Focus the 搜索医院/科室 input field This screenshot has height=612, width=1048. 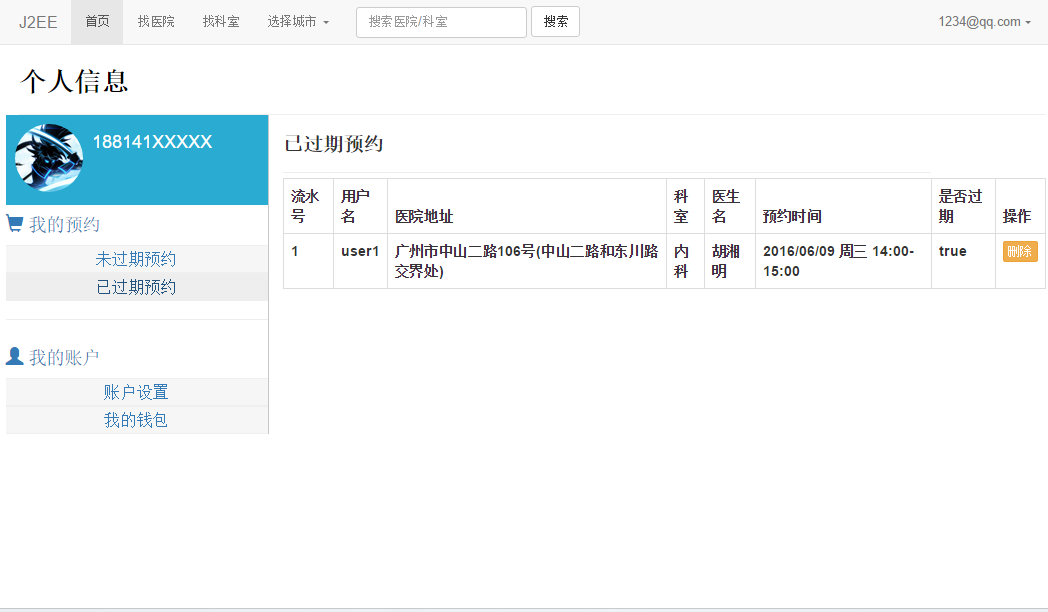point(441,22)
